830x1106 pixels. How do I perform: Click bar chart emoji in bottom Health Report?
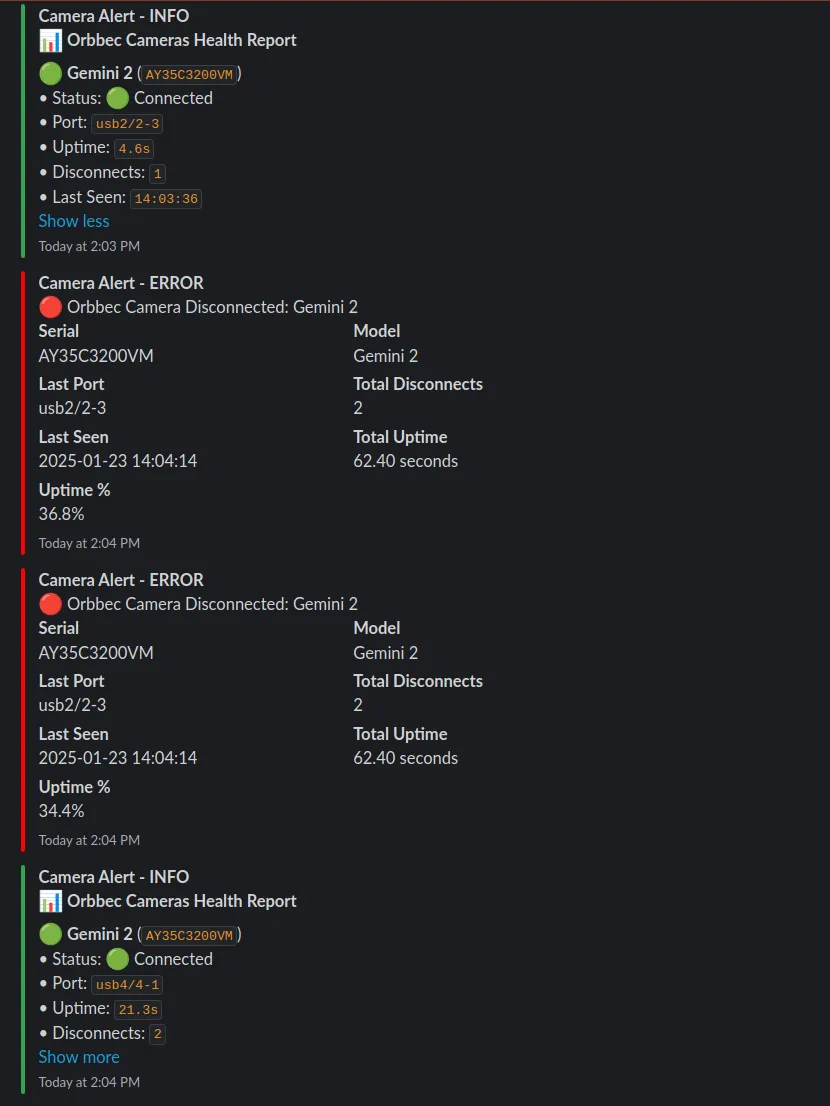coord(50,901)
